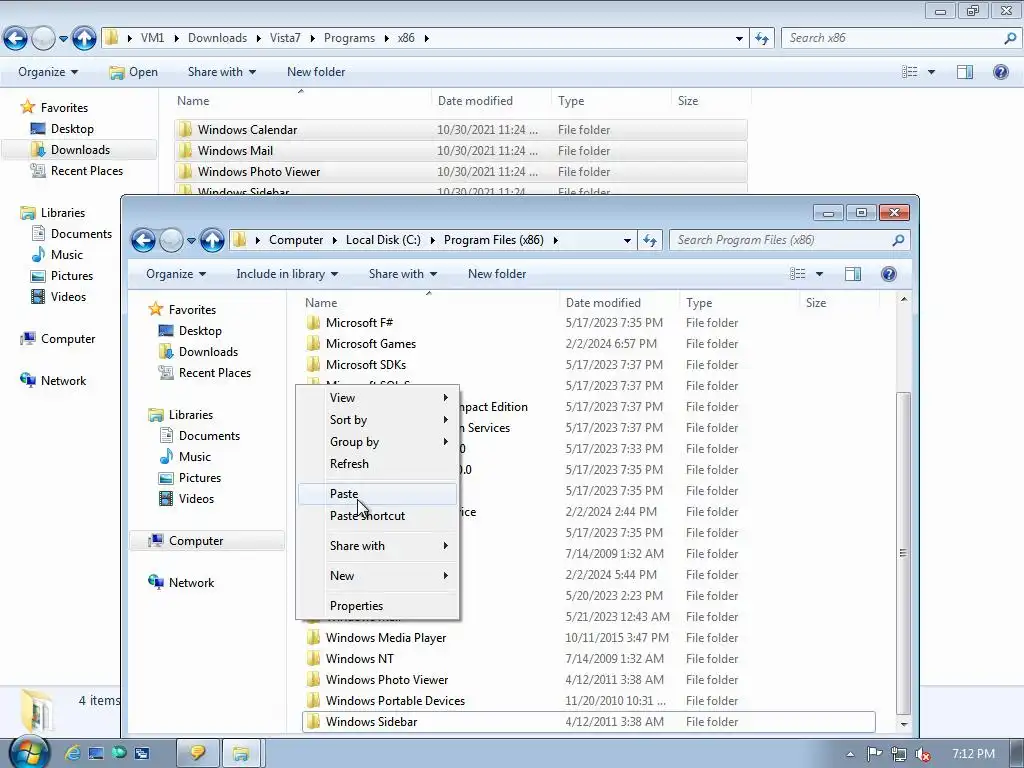Open New submenu in context menu
The width and height of the screenshot is (1024, 768).
click(377, 576)
